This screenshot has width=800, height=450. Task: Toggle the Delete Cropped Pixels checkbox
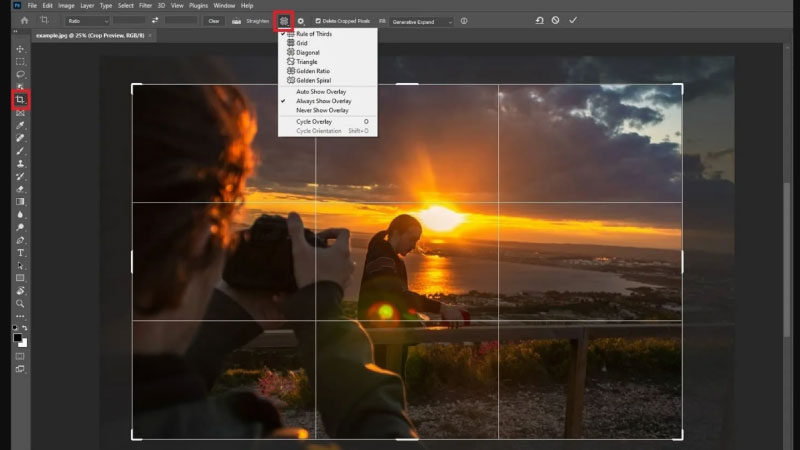tap(318, 21)
